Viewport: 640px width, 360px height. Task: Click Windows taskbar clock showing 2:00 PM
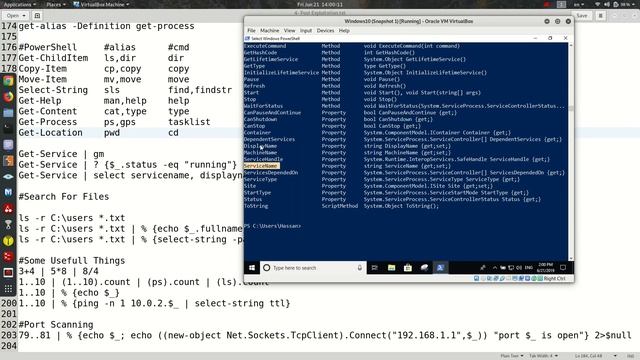[x=545, y=268]
